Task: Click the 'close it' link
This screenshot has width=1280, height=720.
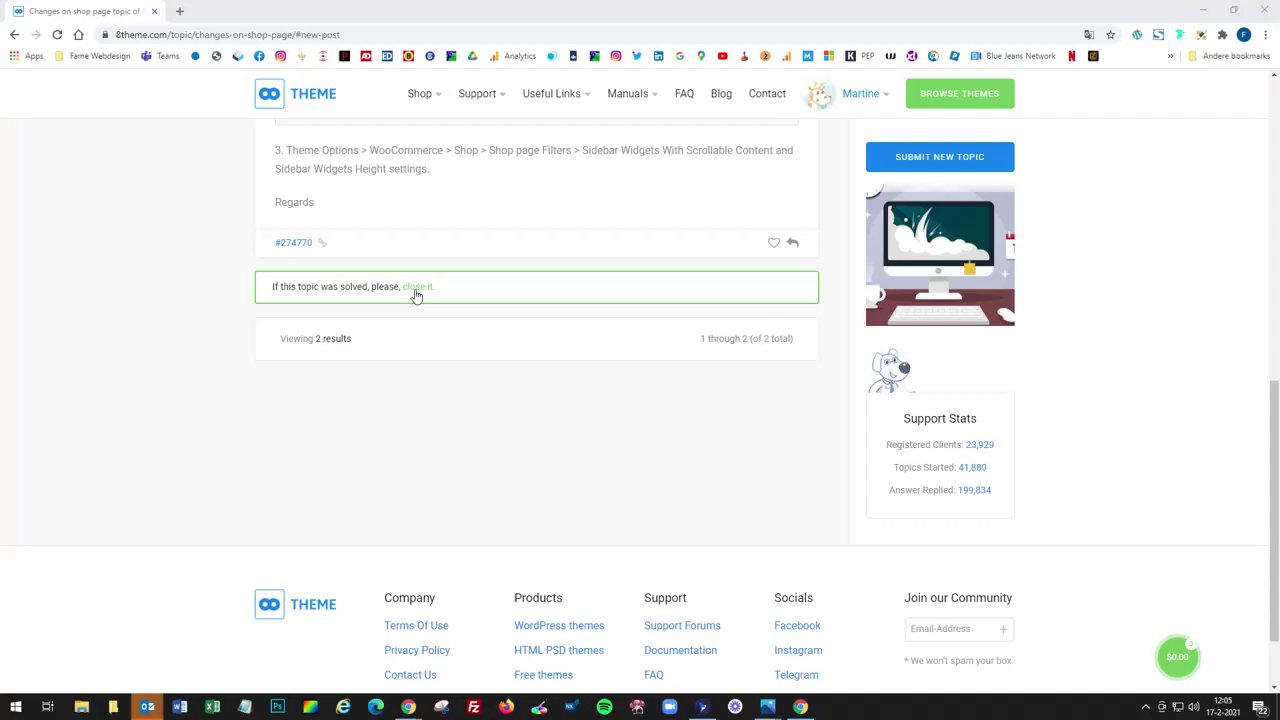Action: click(418, 287)
